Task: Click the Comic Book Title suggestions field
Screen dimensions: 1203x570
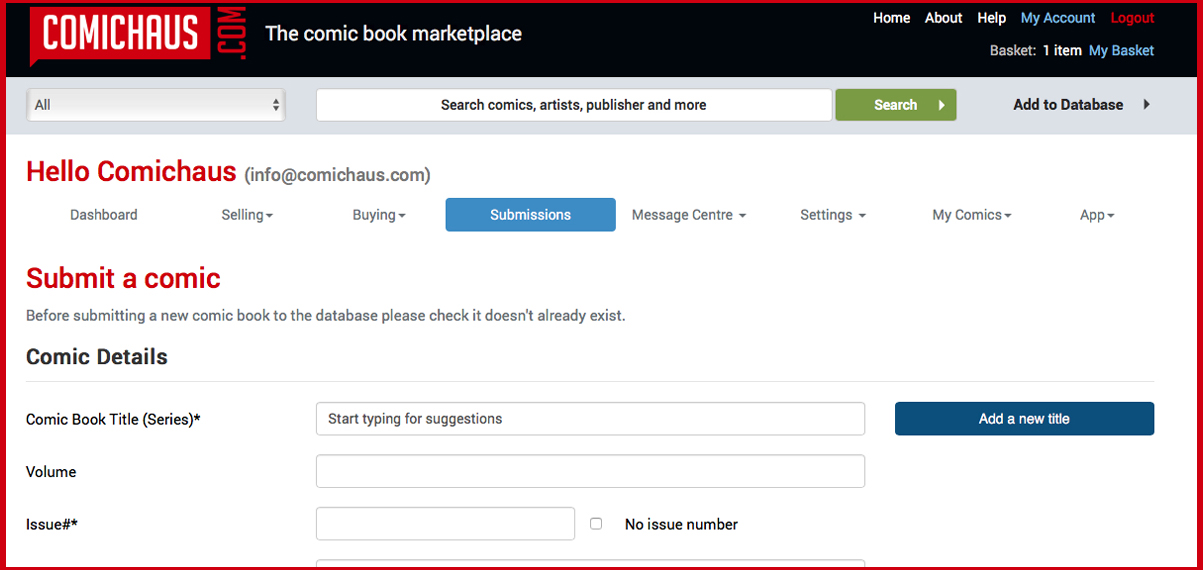Action: pyautogui.click(x=590, y=419)
